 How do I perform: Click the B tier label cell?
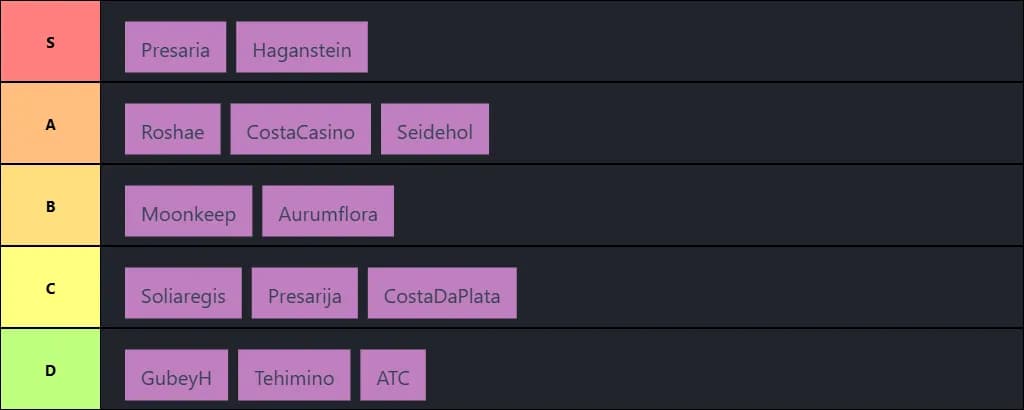50,206
